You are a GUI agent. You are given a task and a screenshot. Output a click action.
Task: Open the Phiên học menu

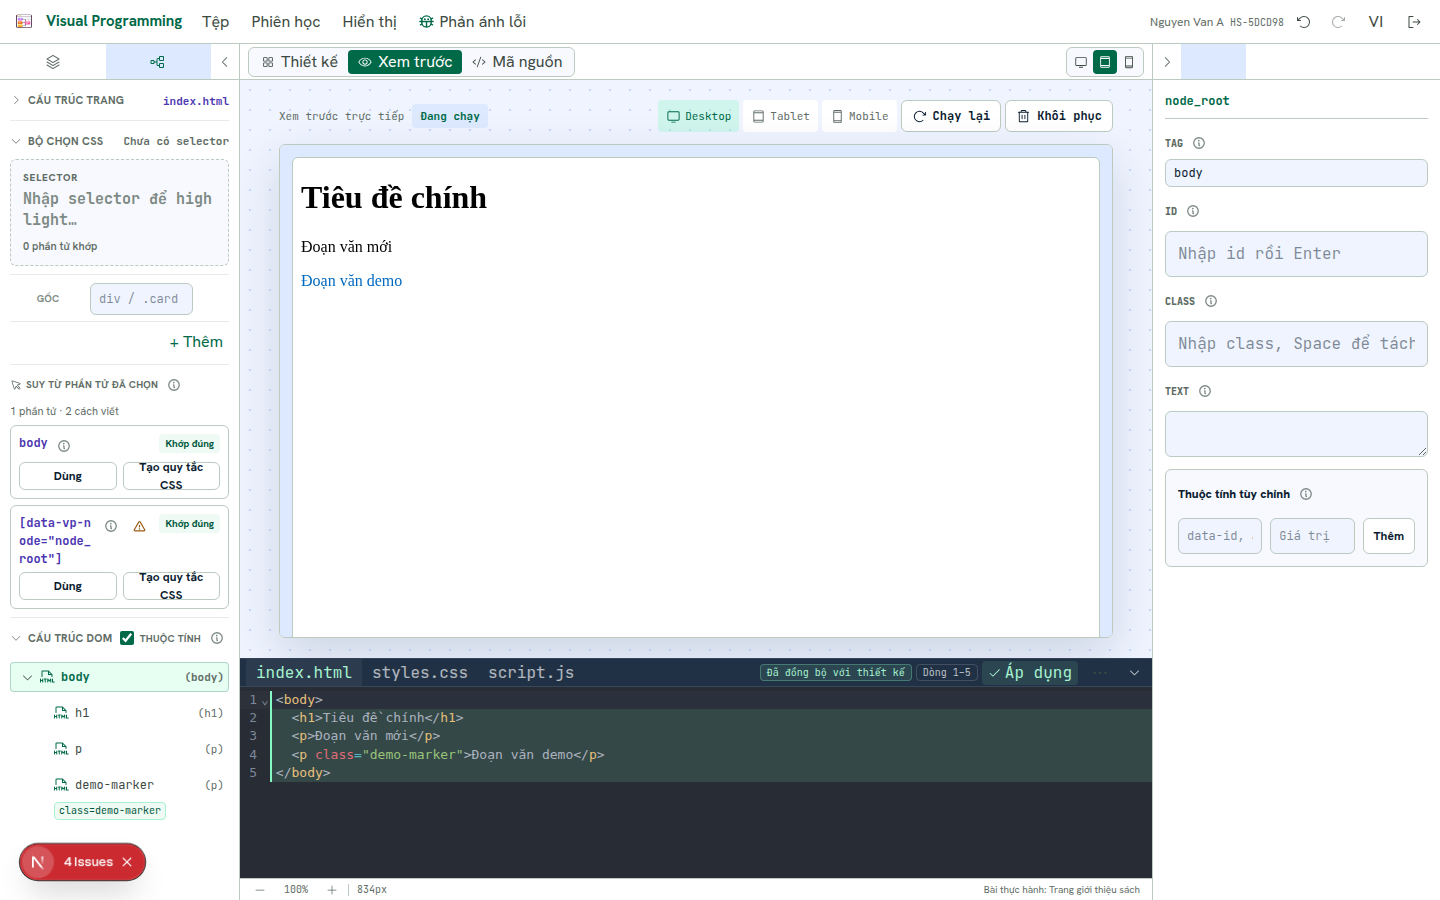[x=286, y=22]
